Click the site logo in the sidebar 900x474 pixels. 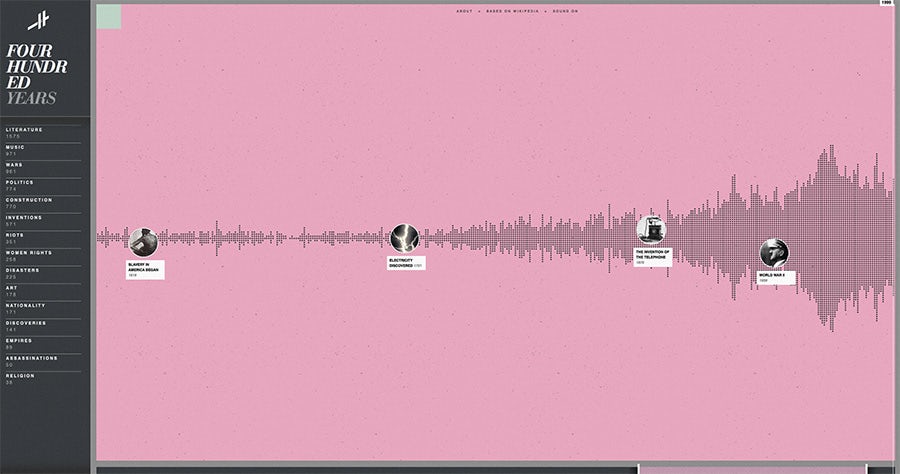(39, 20)
